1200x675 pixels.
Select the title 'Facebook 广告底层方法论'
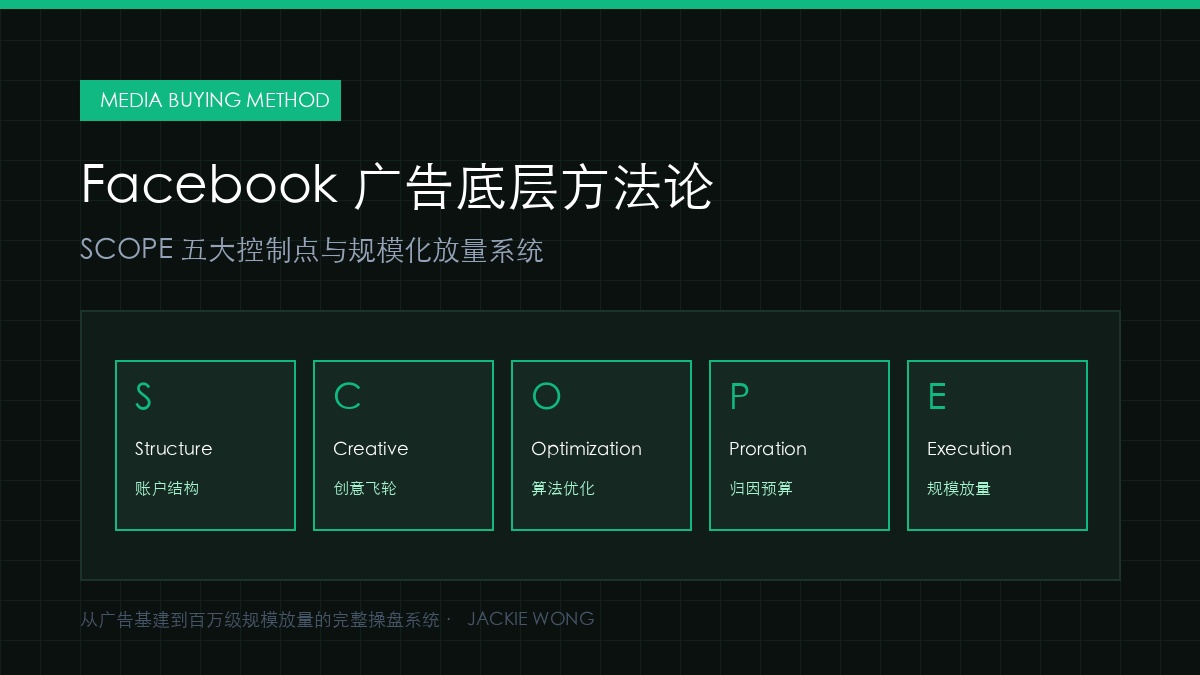(x=396, y=186)
